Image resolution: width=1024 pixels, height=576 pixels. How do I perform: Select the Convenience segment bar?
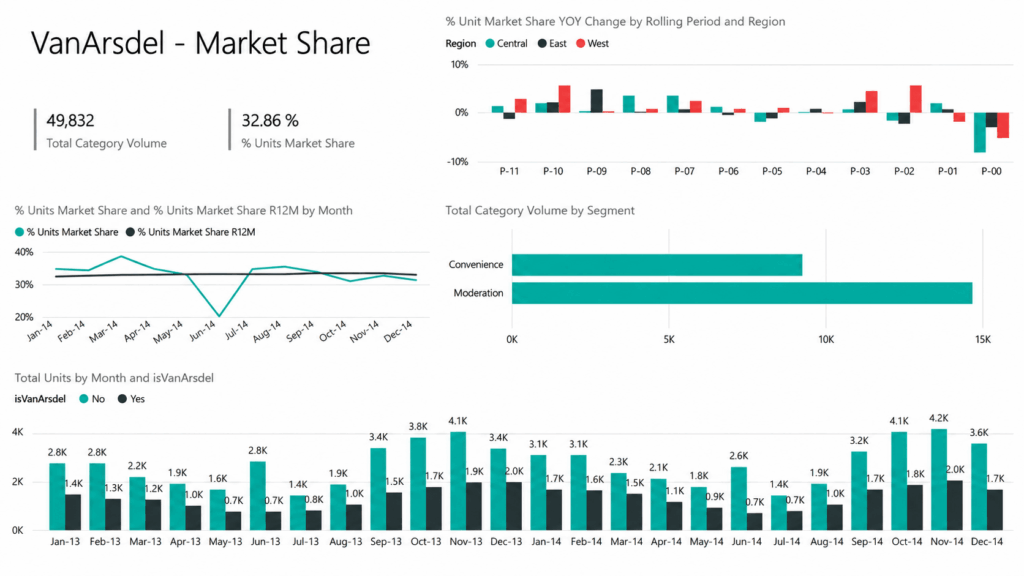[x=657, y=264]
